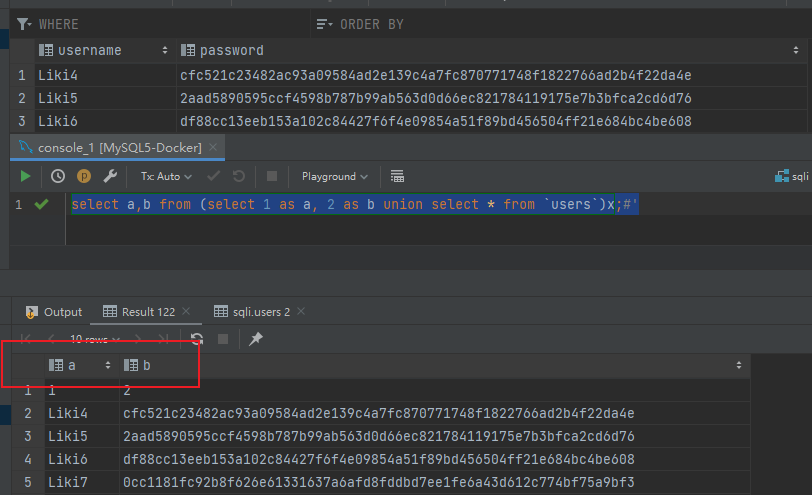
Task: Click the in-editor results table icon
Action: pos(397,176)
